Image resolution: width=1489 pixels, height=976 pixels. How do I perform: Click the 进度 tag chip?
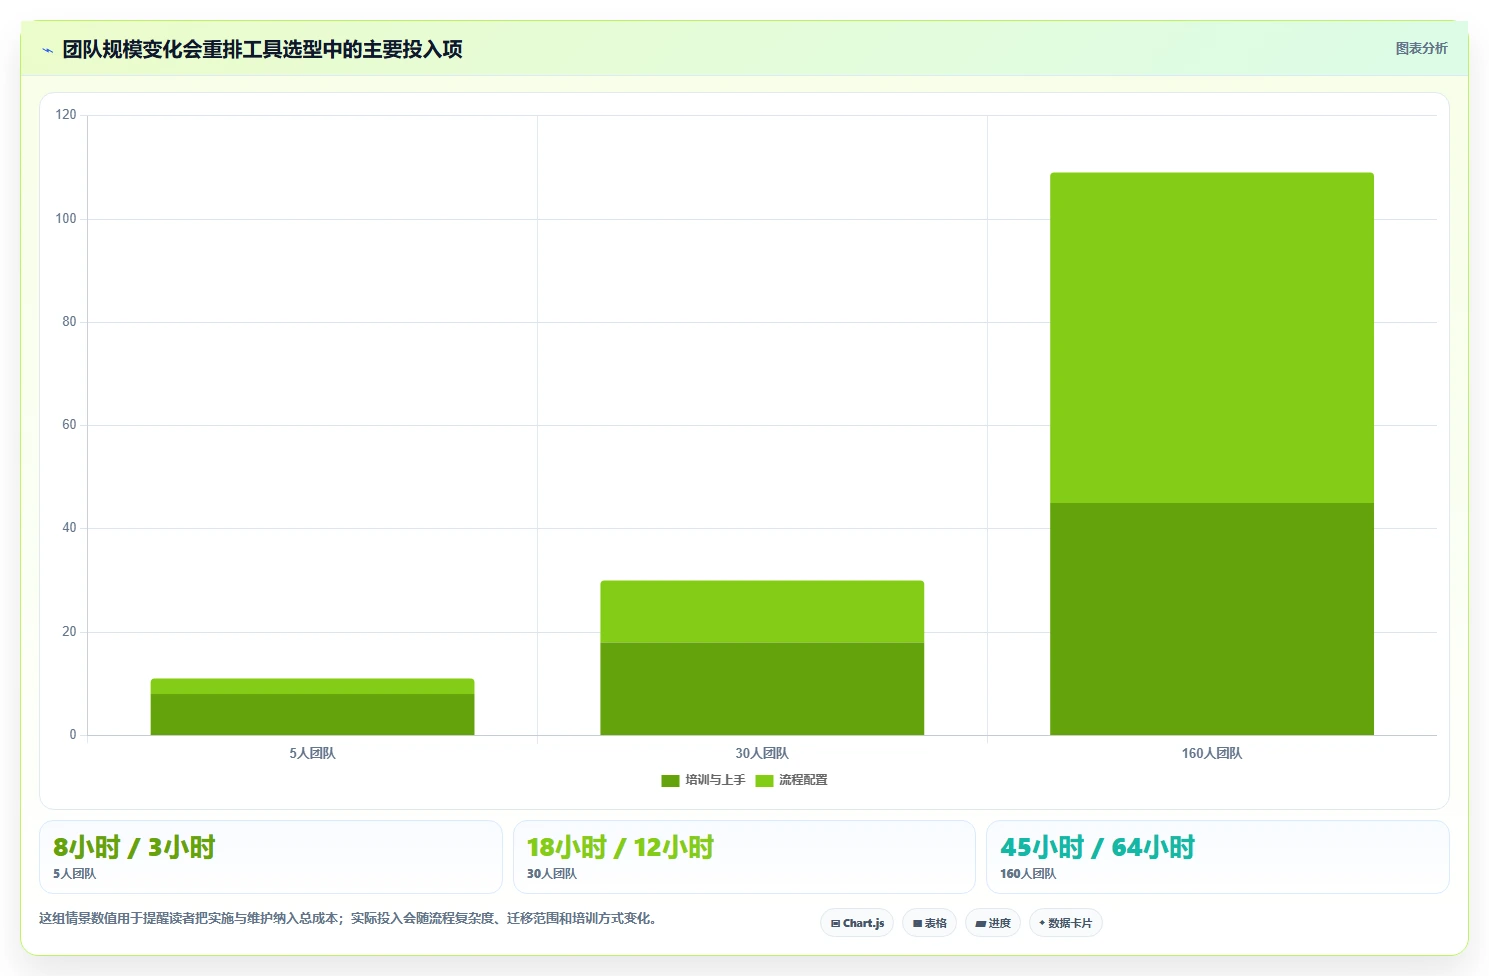(x=993, y=923)
